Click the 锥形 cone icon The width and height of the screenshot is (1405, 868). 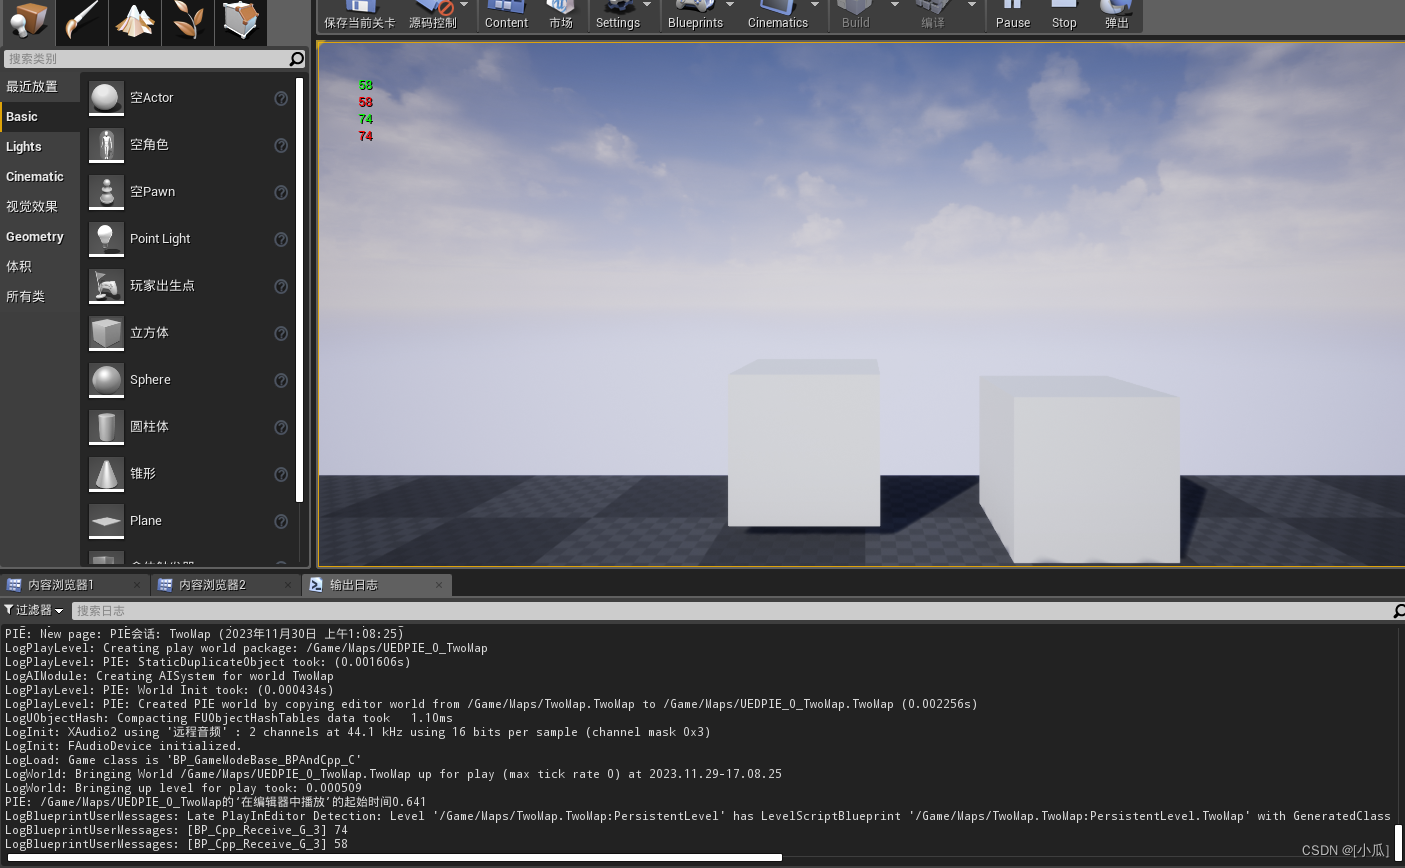pyautogui.click(x=106, y=474)
